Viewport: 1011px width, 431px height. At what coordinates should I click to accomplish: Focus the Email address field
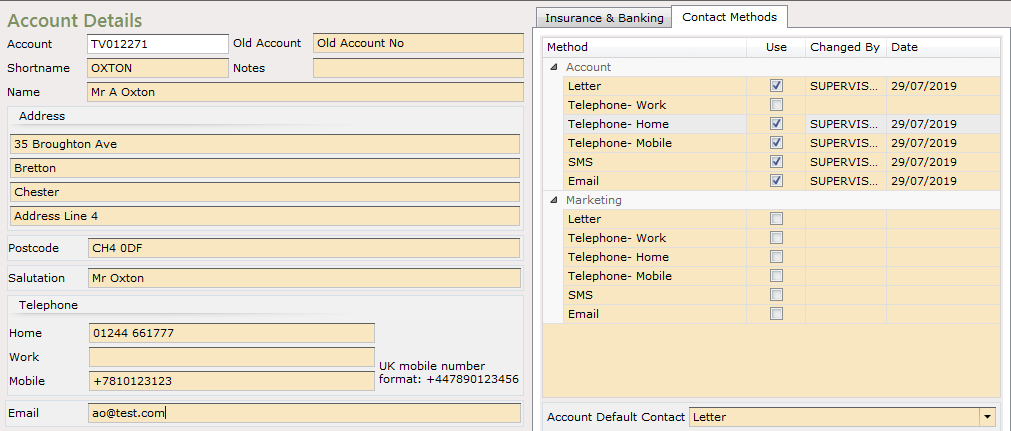point(304,413)
